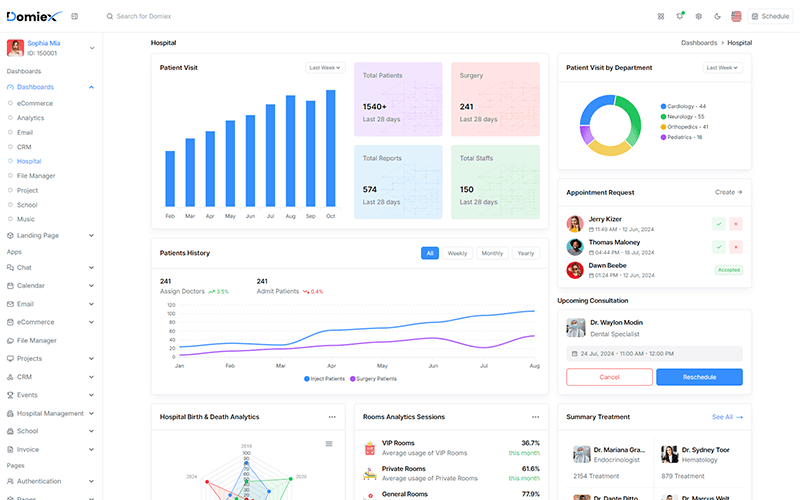Click Sophia Mia's avatar picture

(15, 48)
